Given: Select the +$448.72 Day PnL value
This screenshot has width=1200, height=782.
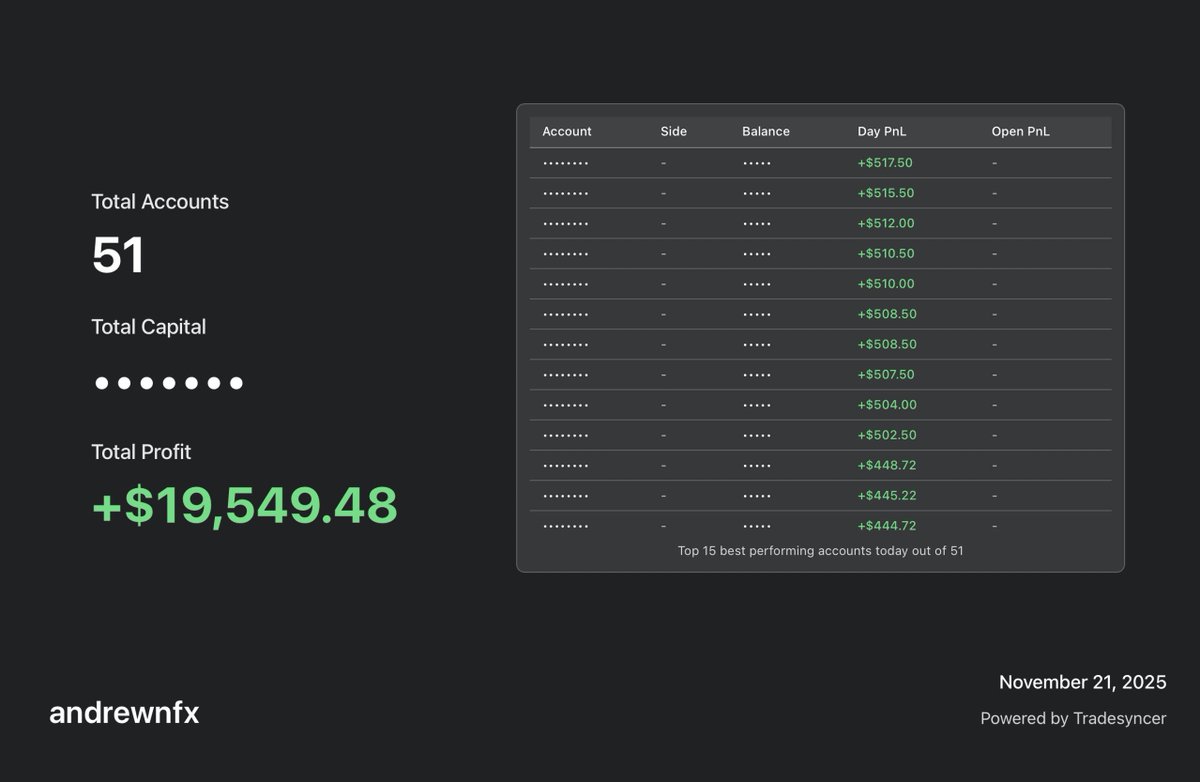Looking at the screenshot, I should coord(886,465).
